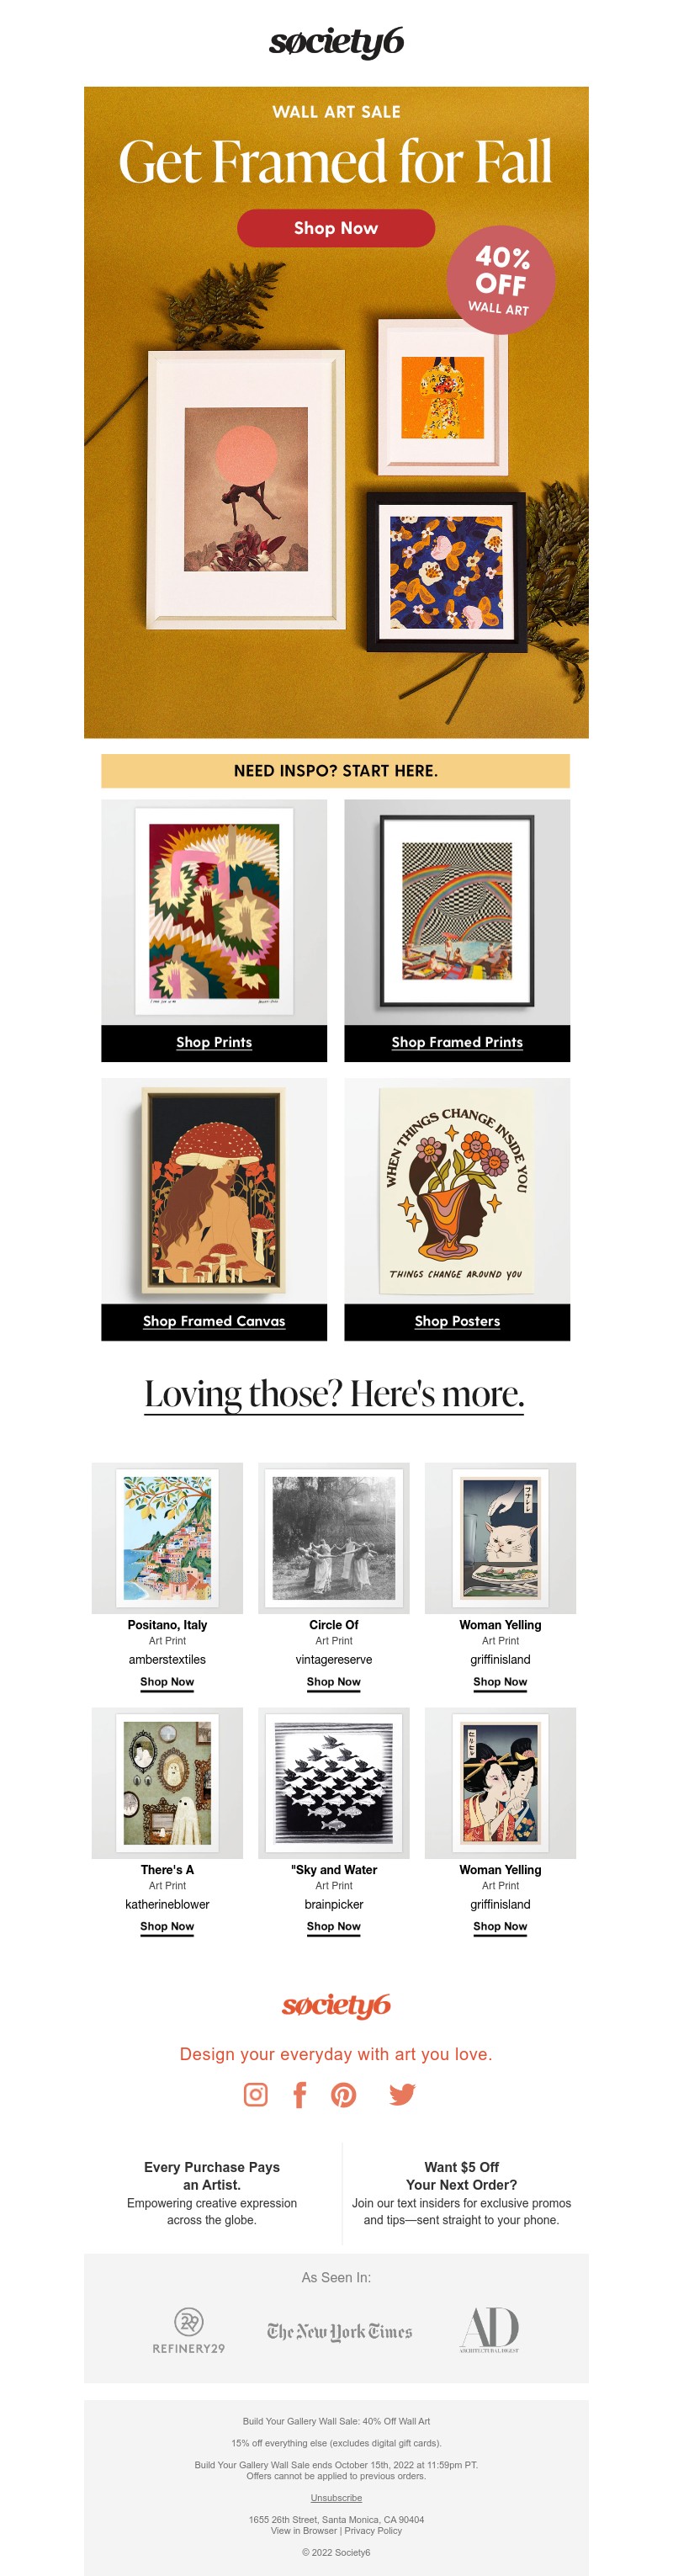Click Shop Now under Positano, Italy
This screenshot has width=673, height=2576.
tap(167, 1682)
